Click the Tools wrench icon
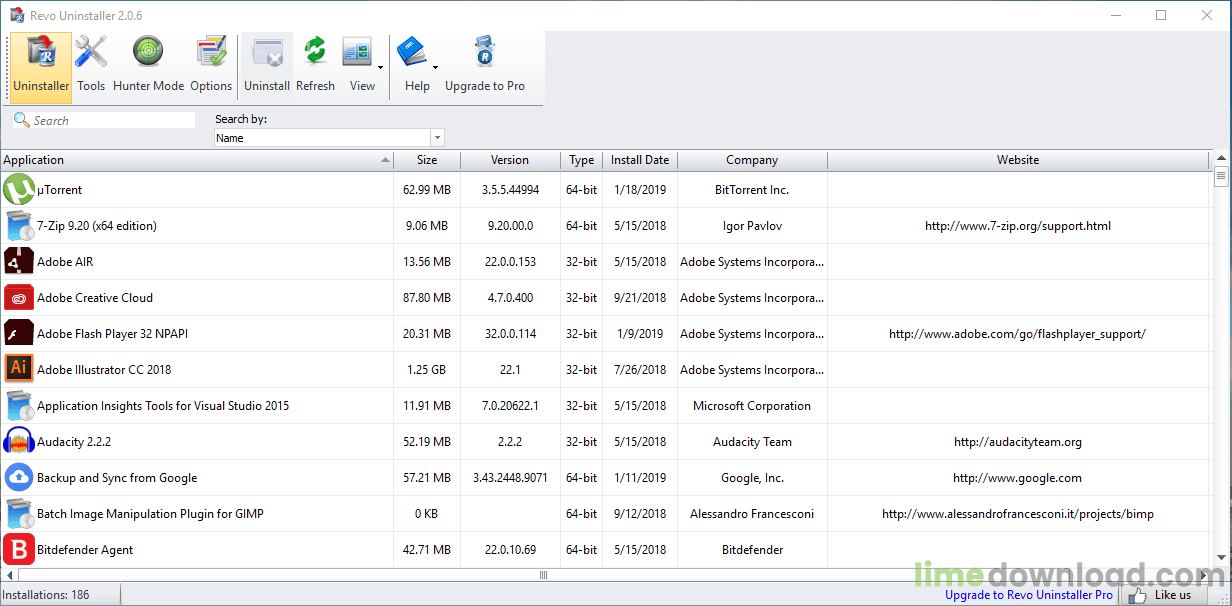 (x=90, y=50)
